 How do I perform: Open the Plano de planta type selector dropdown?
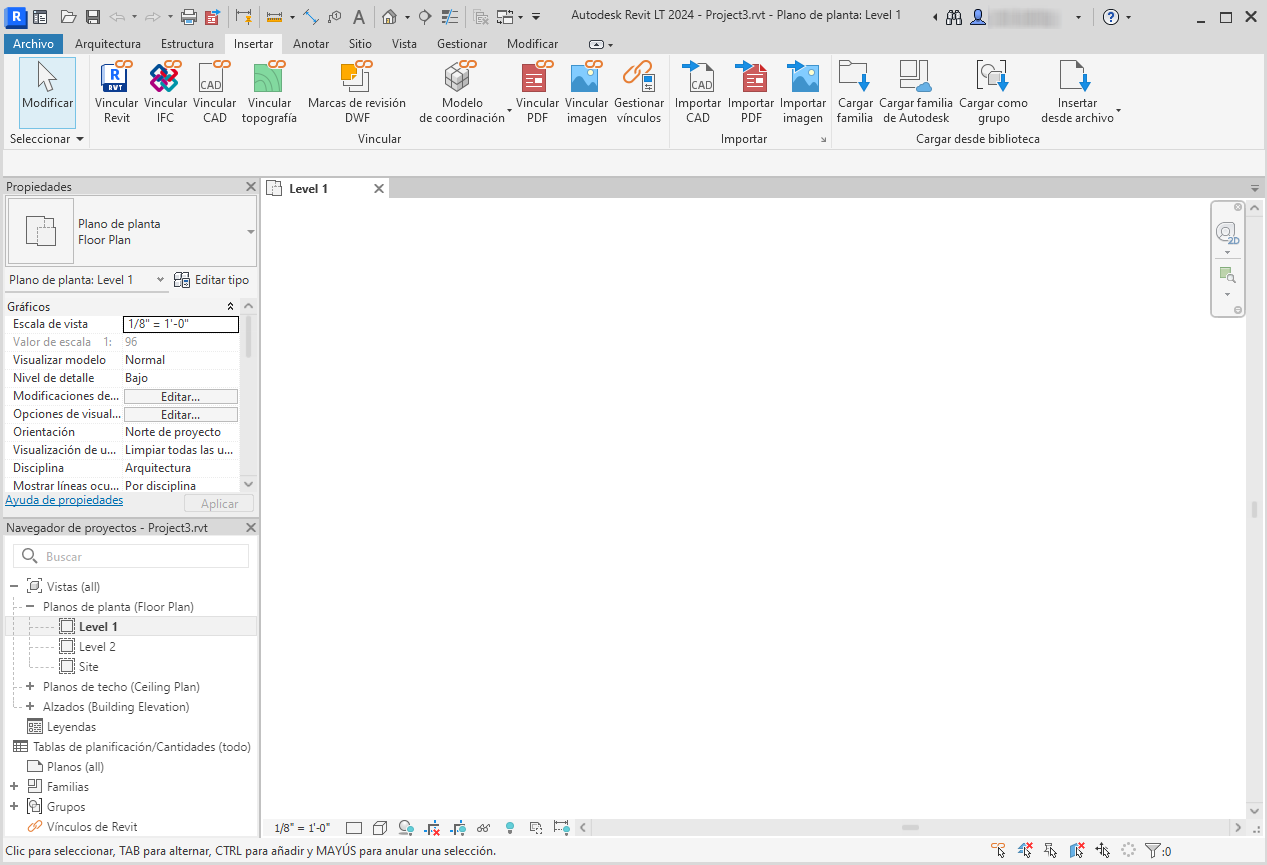coord(250,232)
